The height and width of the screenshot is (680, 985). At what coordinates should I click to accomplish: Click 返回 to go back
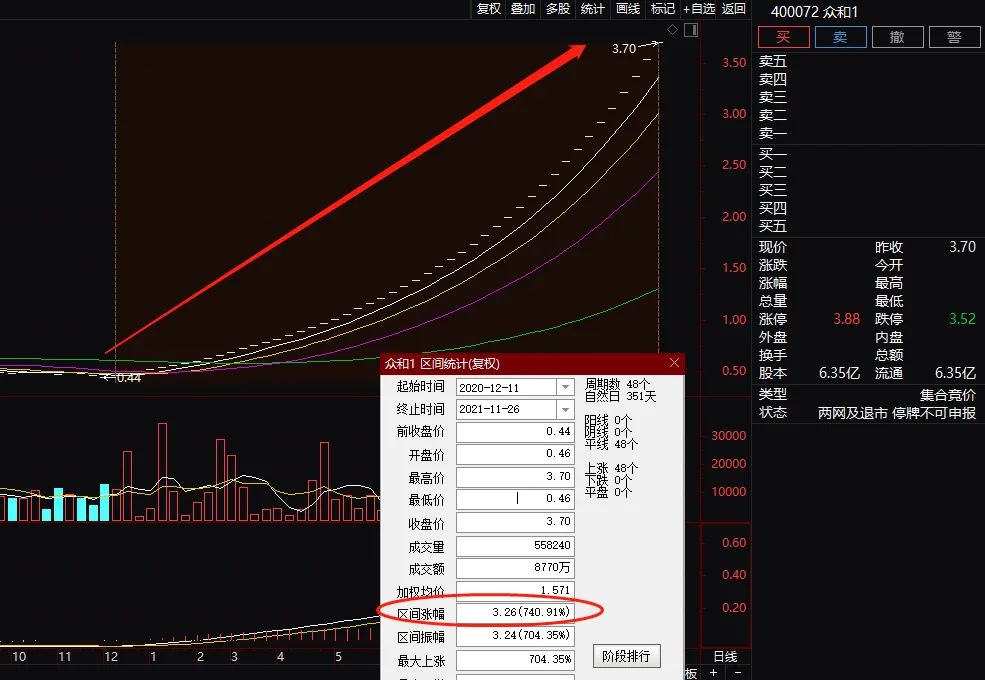[x=734, y=9]
